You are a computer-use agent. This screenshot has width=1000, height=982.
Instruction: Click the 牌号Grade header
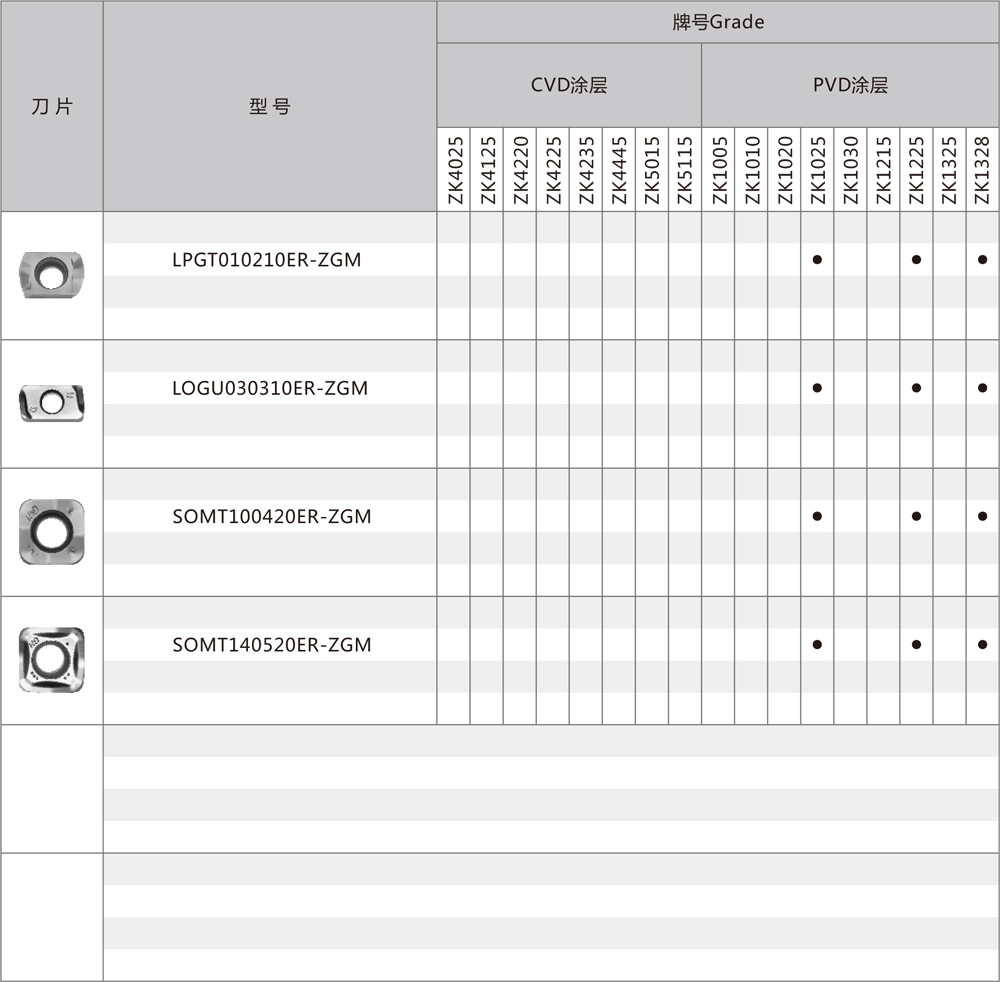point(717,22)
